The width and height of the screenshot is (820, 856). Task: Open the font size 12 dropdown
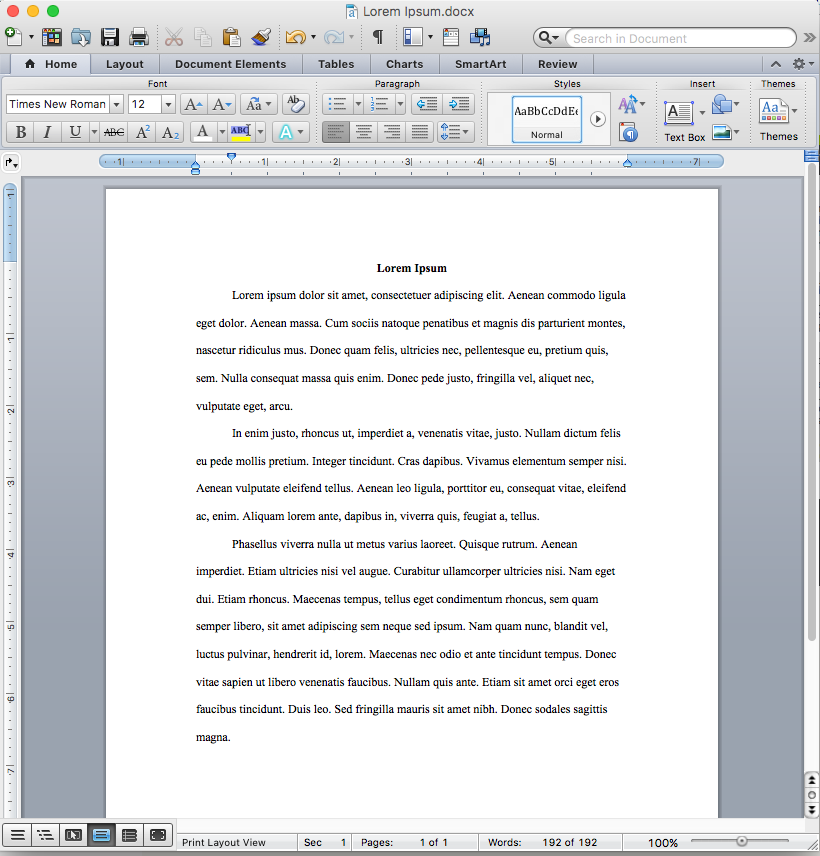click(168, 104)
